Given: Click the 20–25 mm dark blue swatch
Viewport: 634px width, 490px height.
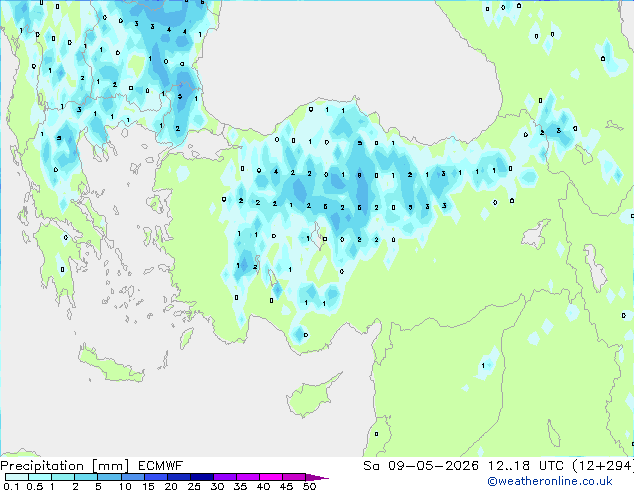Looking at the screenshot, I should (x=178, y=477).
